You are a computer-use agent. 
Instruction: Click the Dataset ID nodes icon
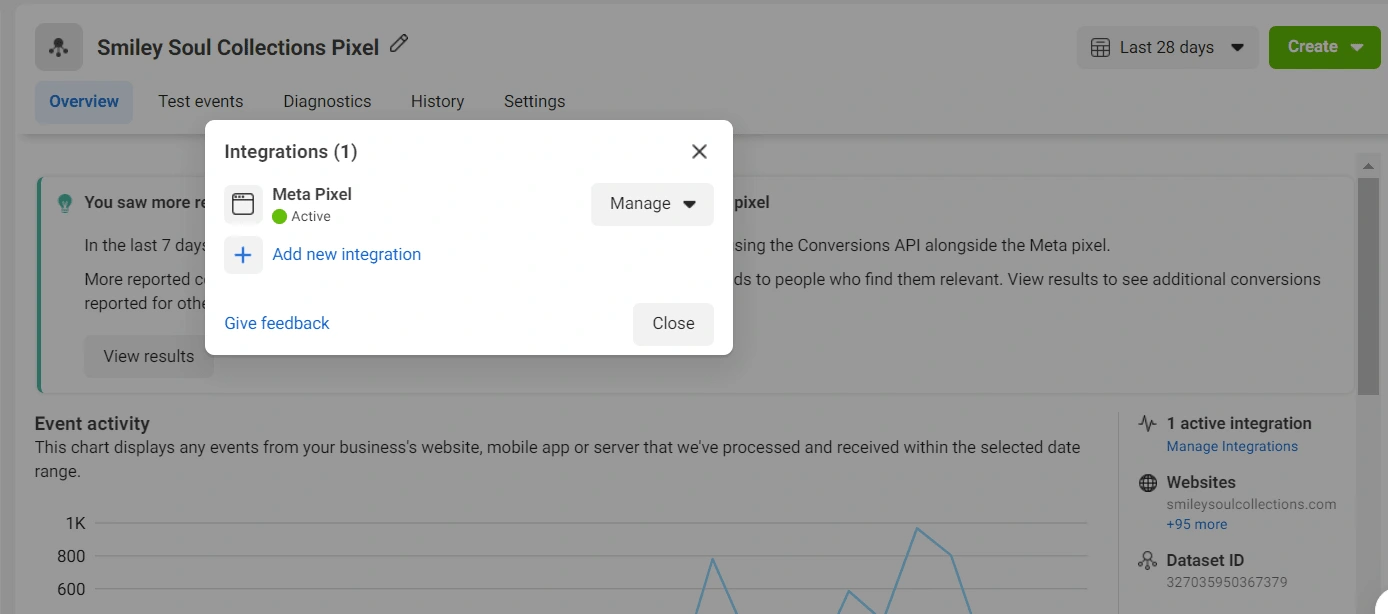(1148, 561)
